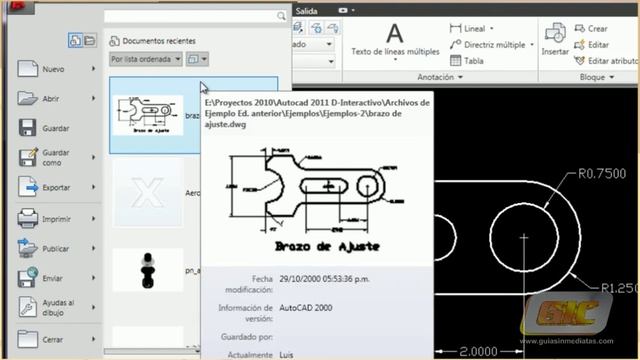
Task: Expand the Exportar submenu arrow
Action: (93, 187)
